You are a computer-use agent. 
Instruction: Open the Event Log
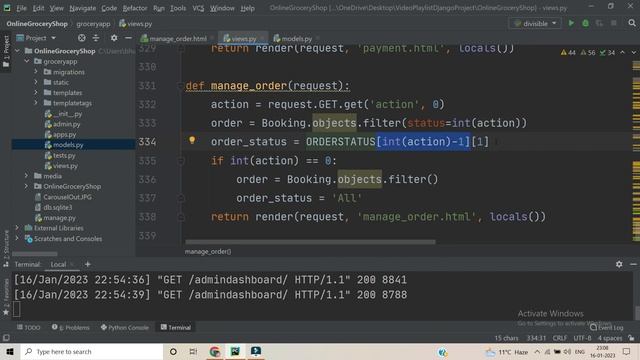(x=607, y=327)
